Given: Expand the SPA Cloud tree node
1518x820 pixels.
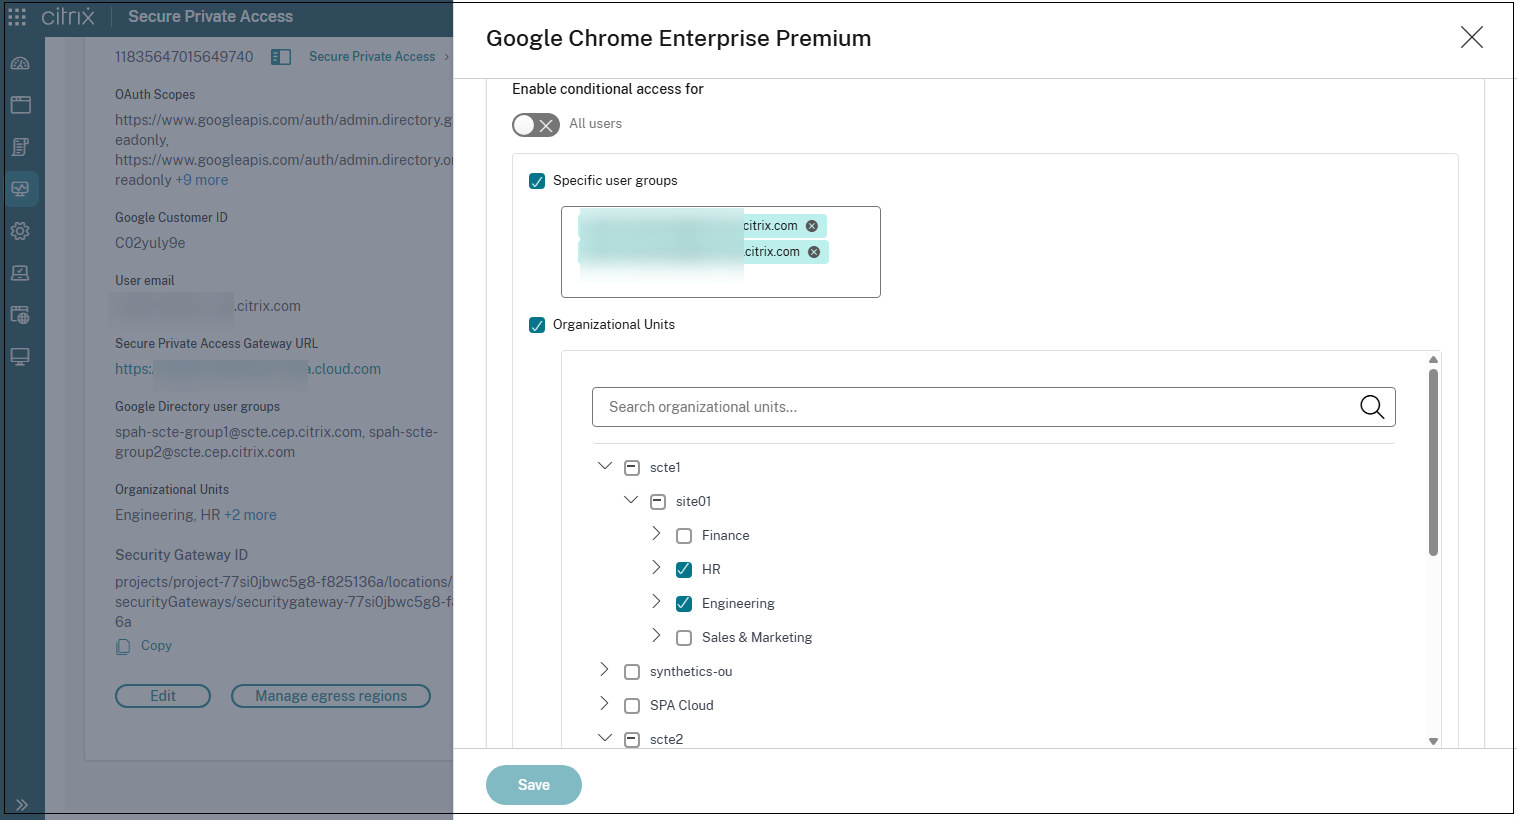Looking at the screenshot, I should [x=604, y=704].
